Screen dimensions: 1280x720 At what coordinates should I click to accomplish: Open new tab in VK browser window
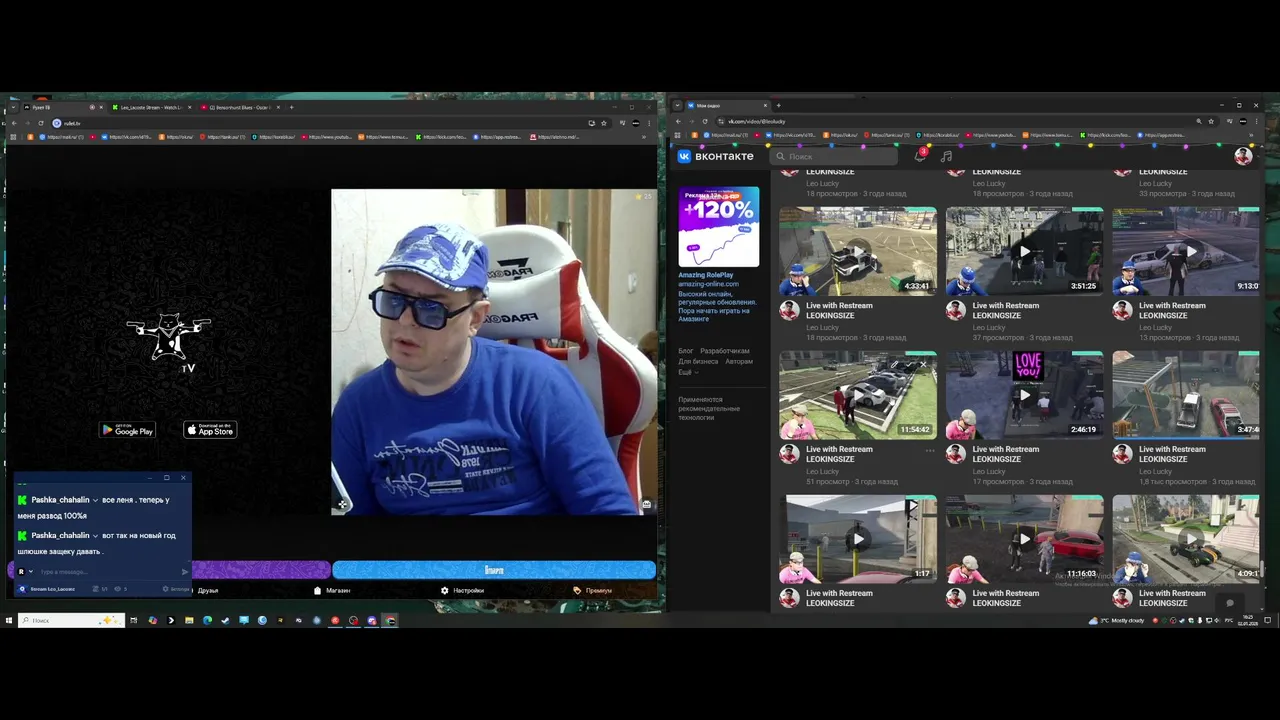tap(778, 105)
